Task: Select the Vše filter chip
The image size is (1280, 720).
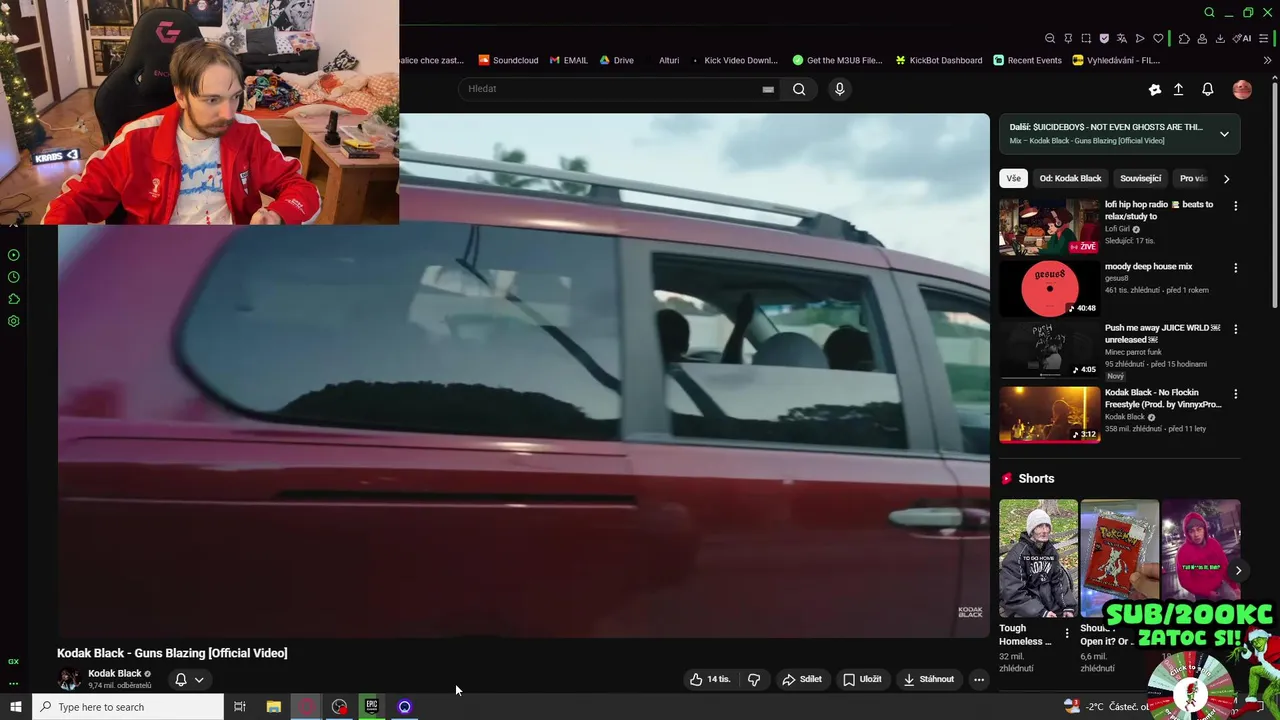Action: click(x=1014, y=179)
